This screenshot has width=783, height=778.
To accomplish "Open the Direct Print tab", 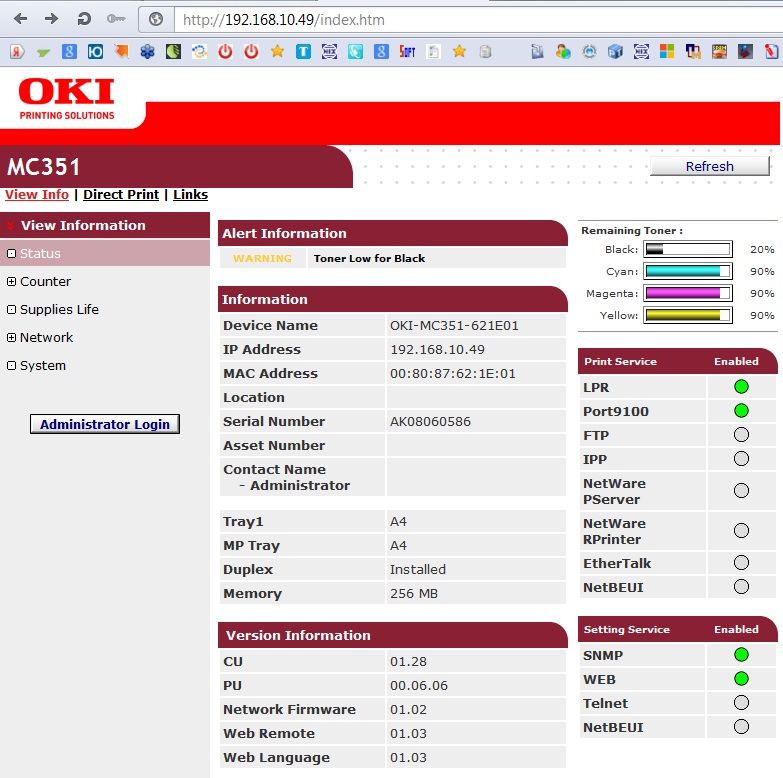I will pos(121,194).
